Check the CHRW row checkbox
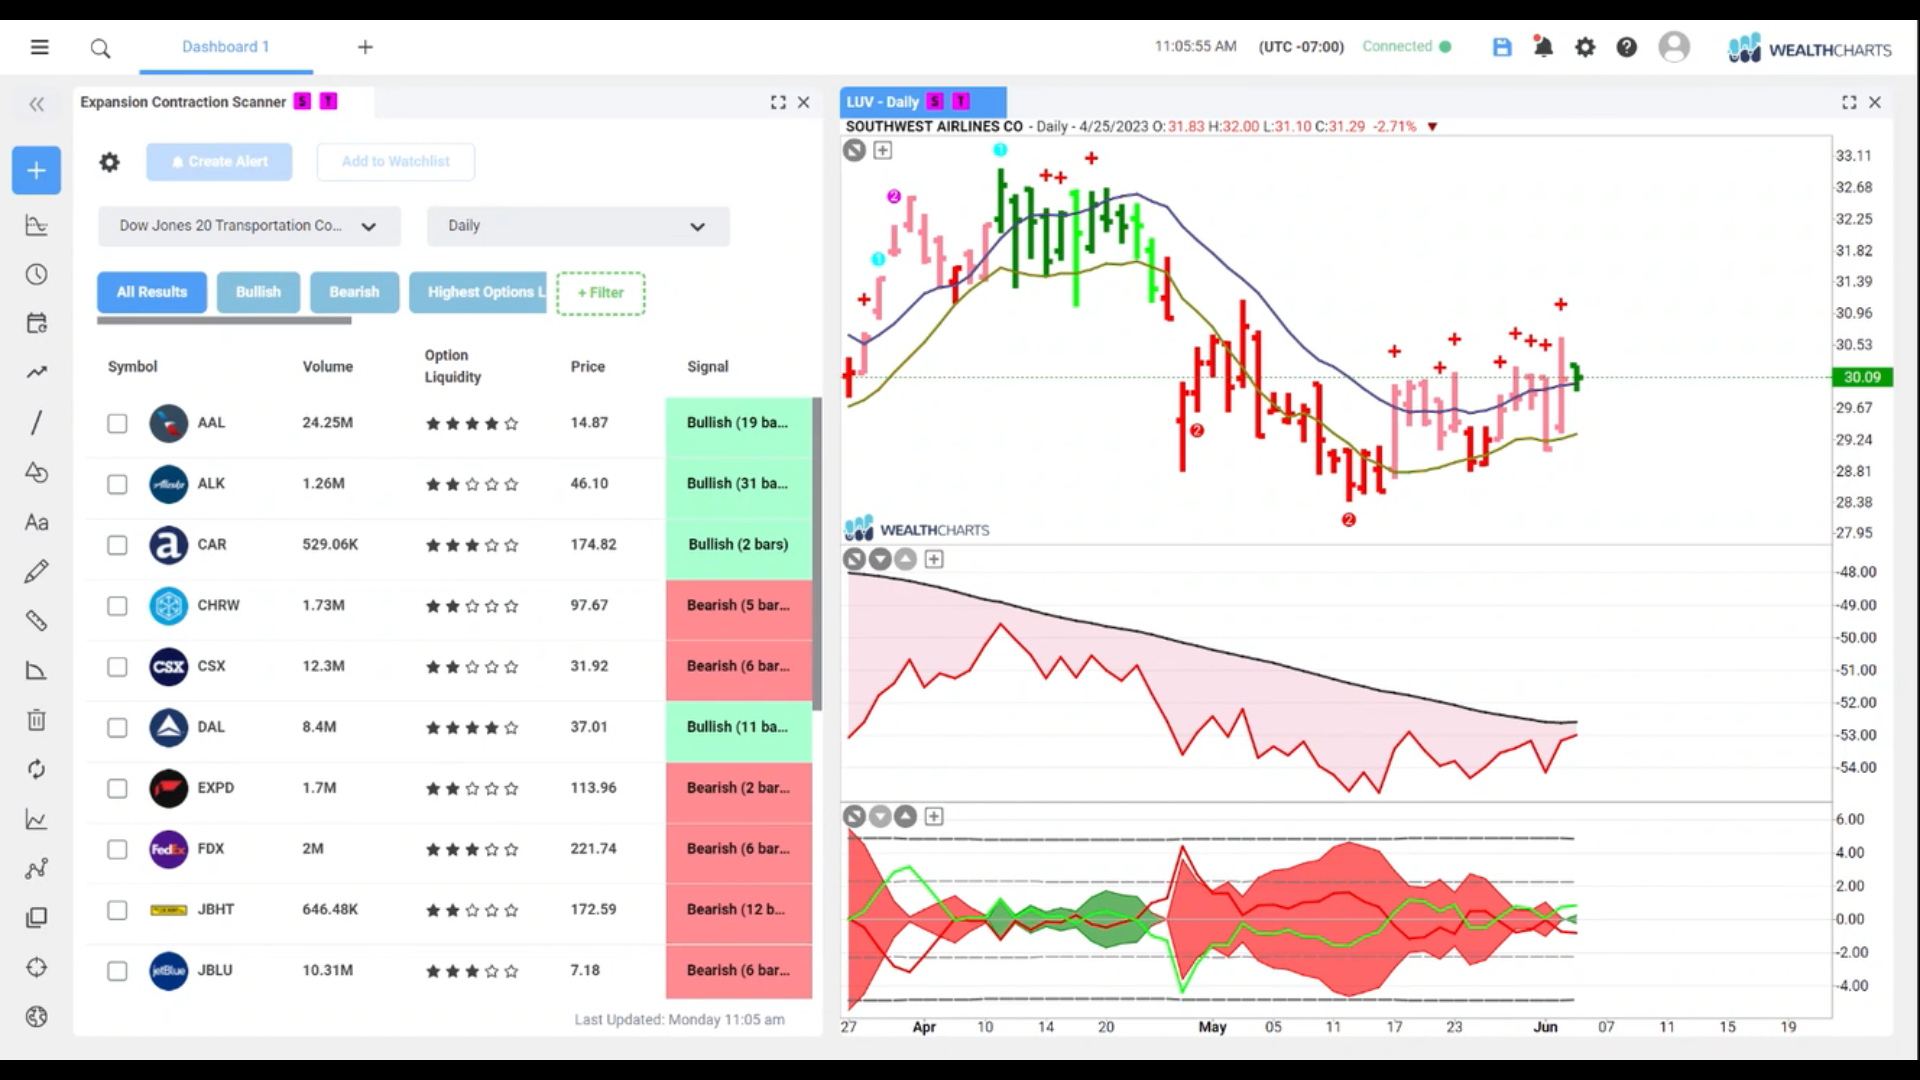The height and width of the screenshot is (1080, 1920). (x=117, y=606)
